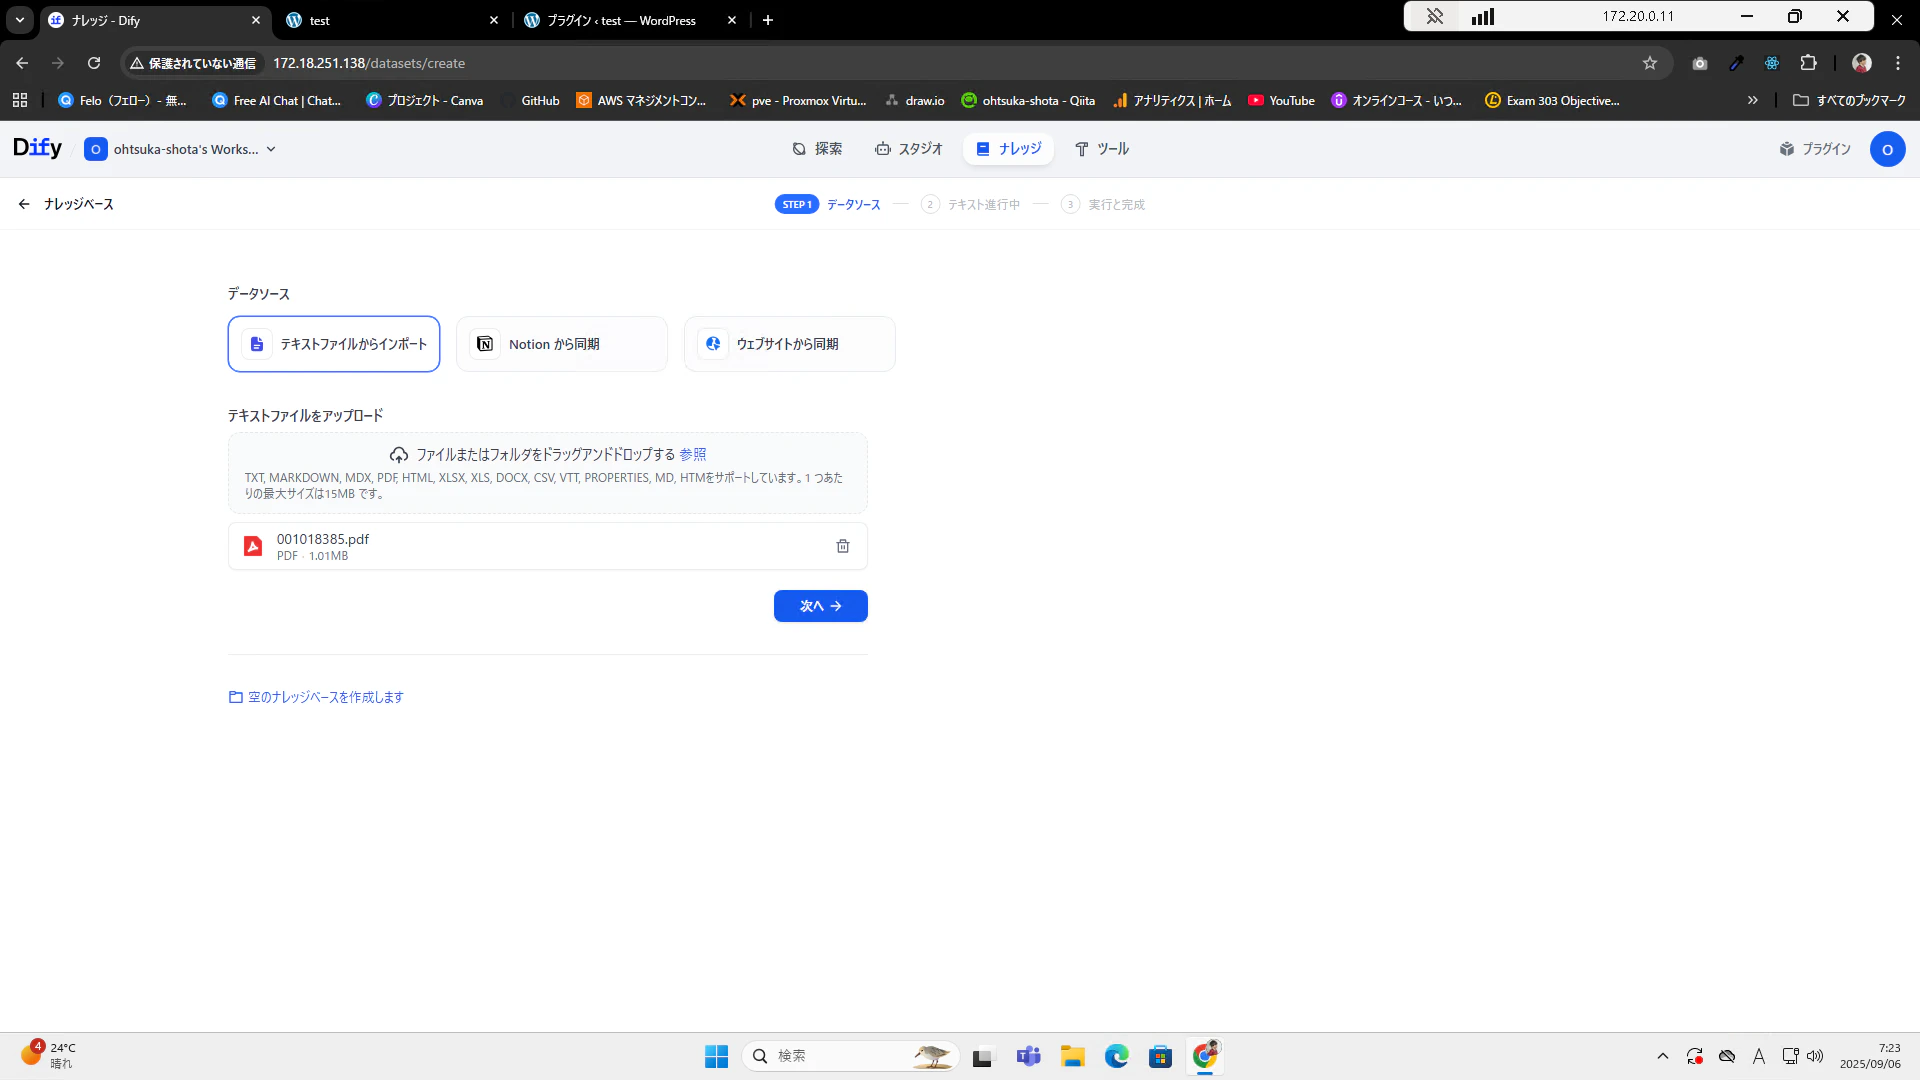
Task: Open File Explorer from the taskbar
Action: click(1072, 1056)
